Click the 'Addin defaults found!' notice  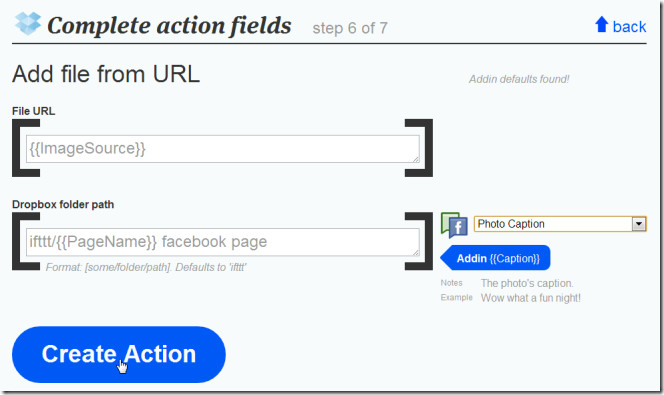(519, 79)
